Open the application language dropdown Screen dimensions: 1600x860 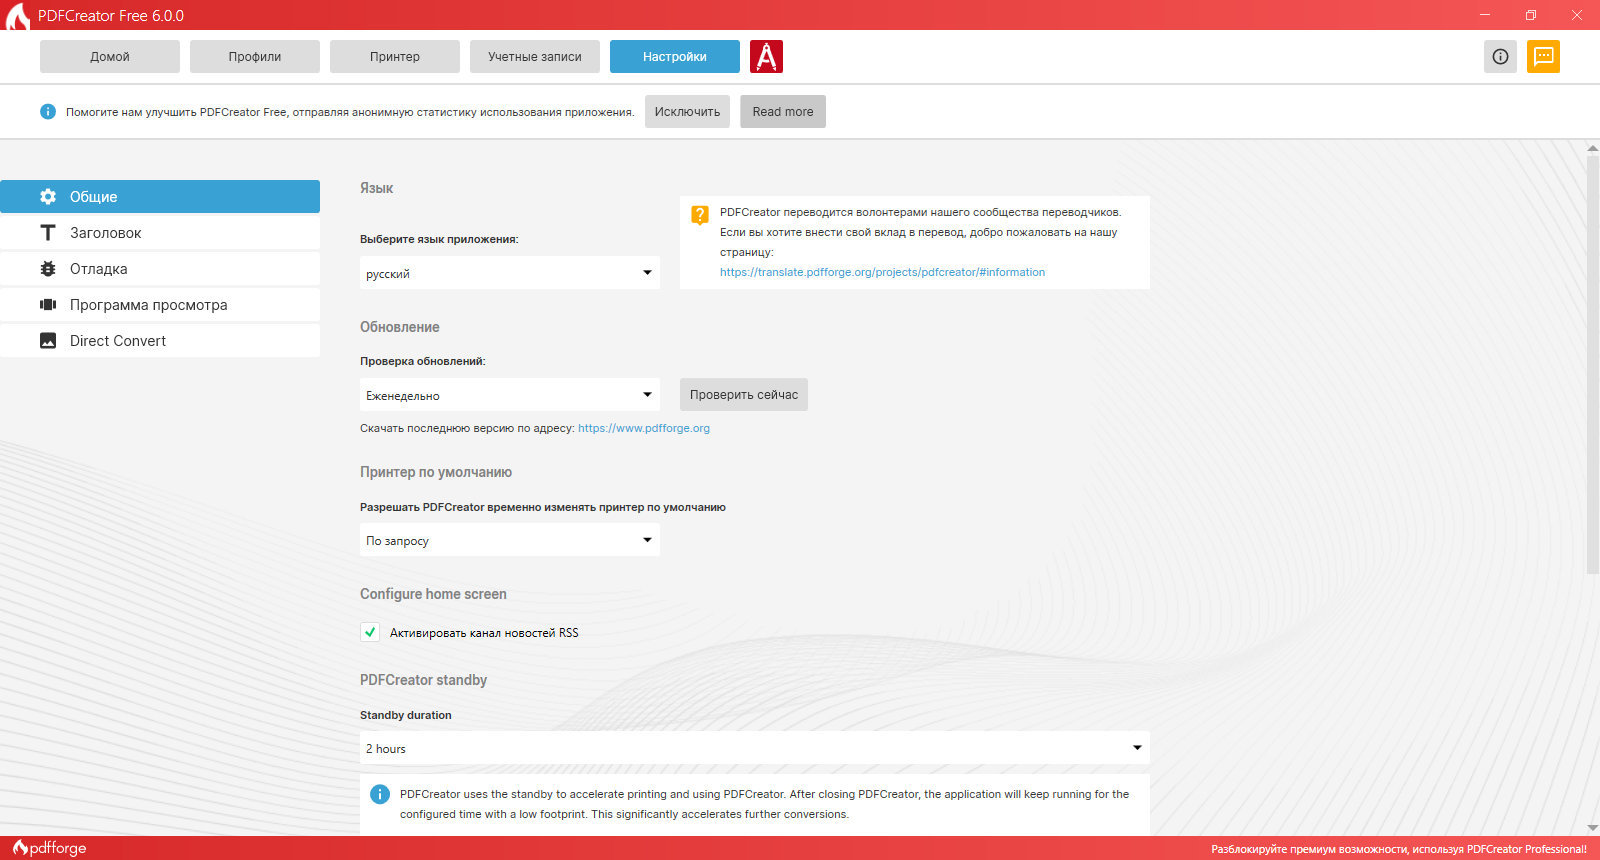[510, 273]
